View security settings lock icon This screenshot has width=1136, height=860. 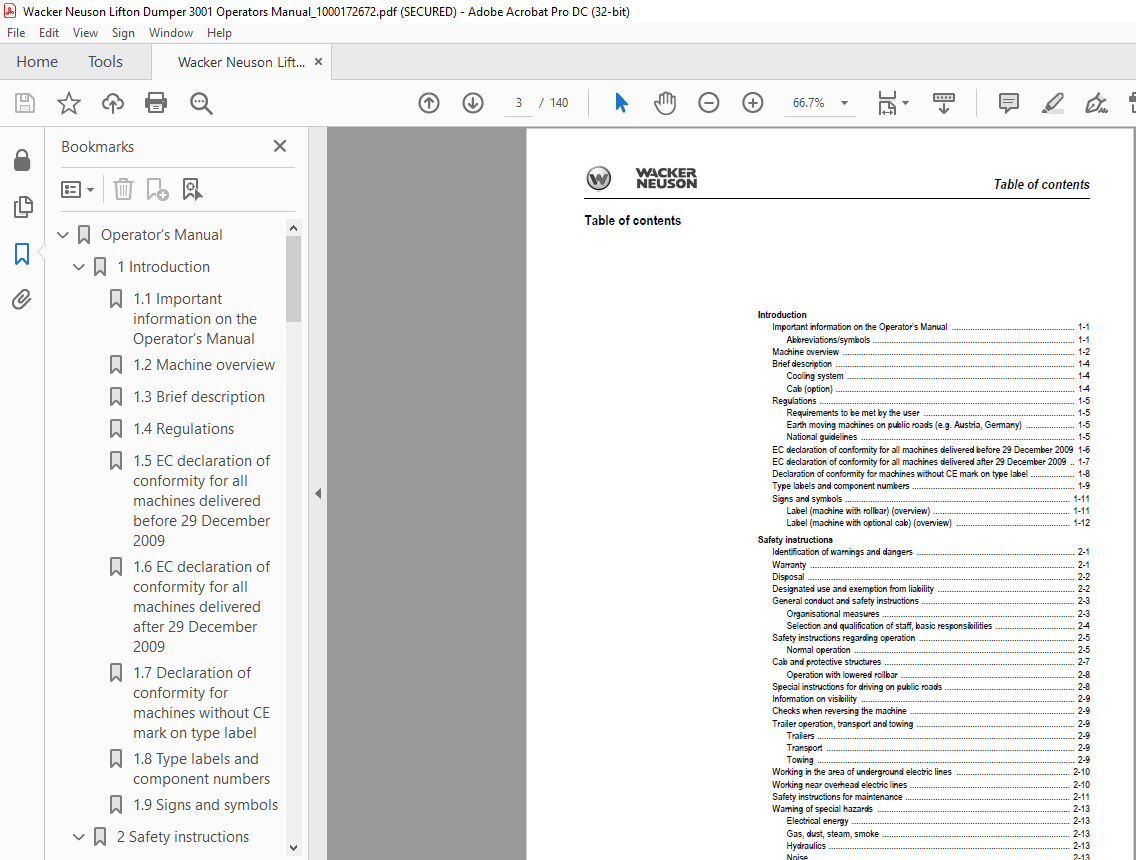pos(22,160)
